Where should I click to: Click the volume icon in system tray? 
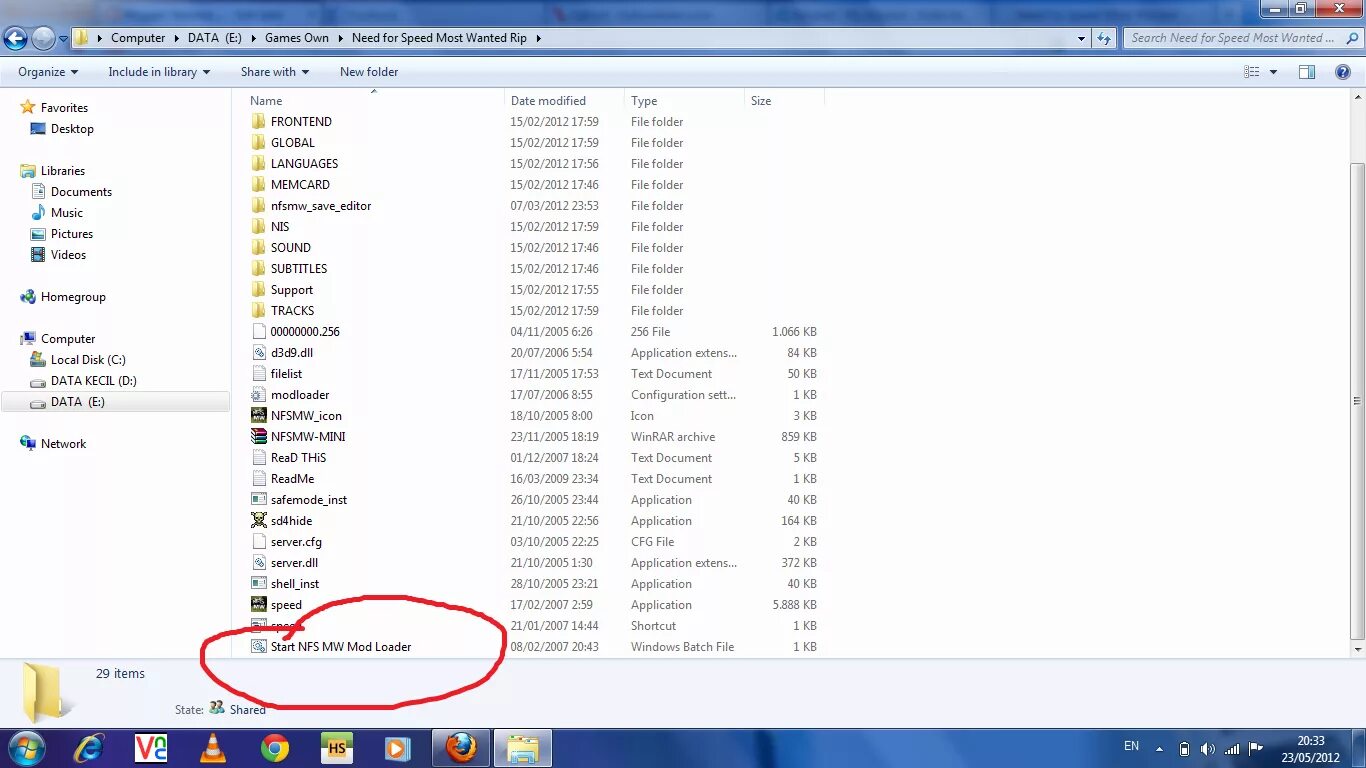1208,748
